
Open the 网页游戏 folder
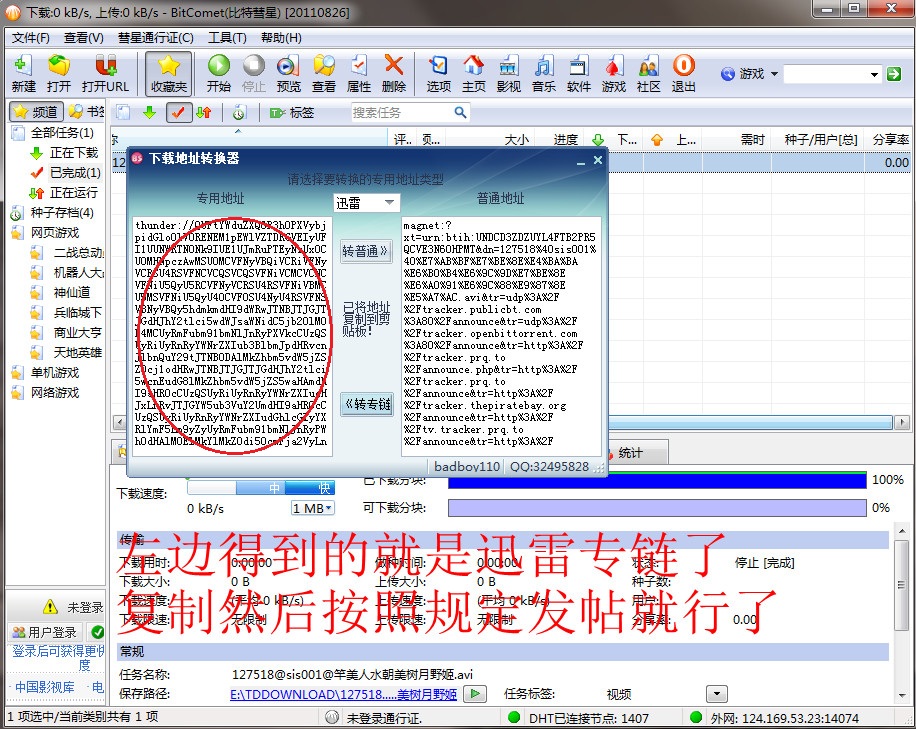(x=54, y=232)
